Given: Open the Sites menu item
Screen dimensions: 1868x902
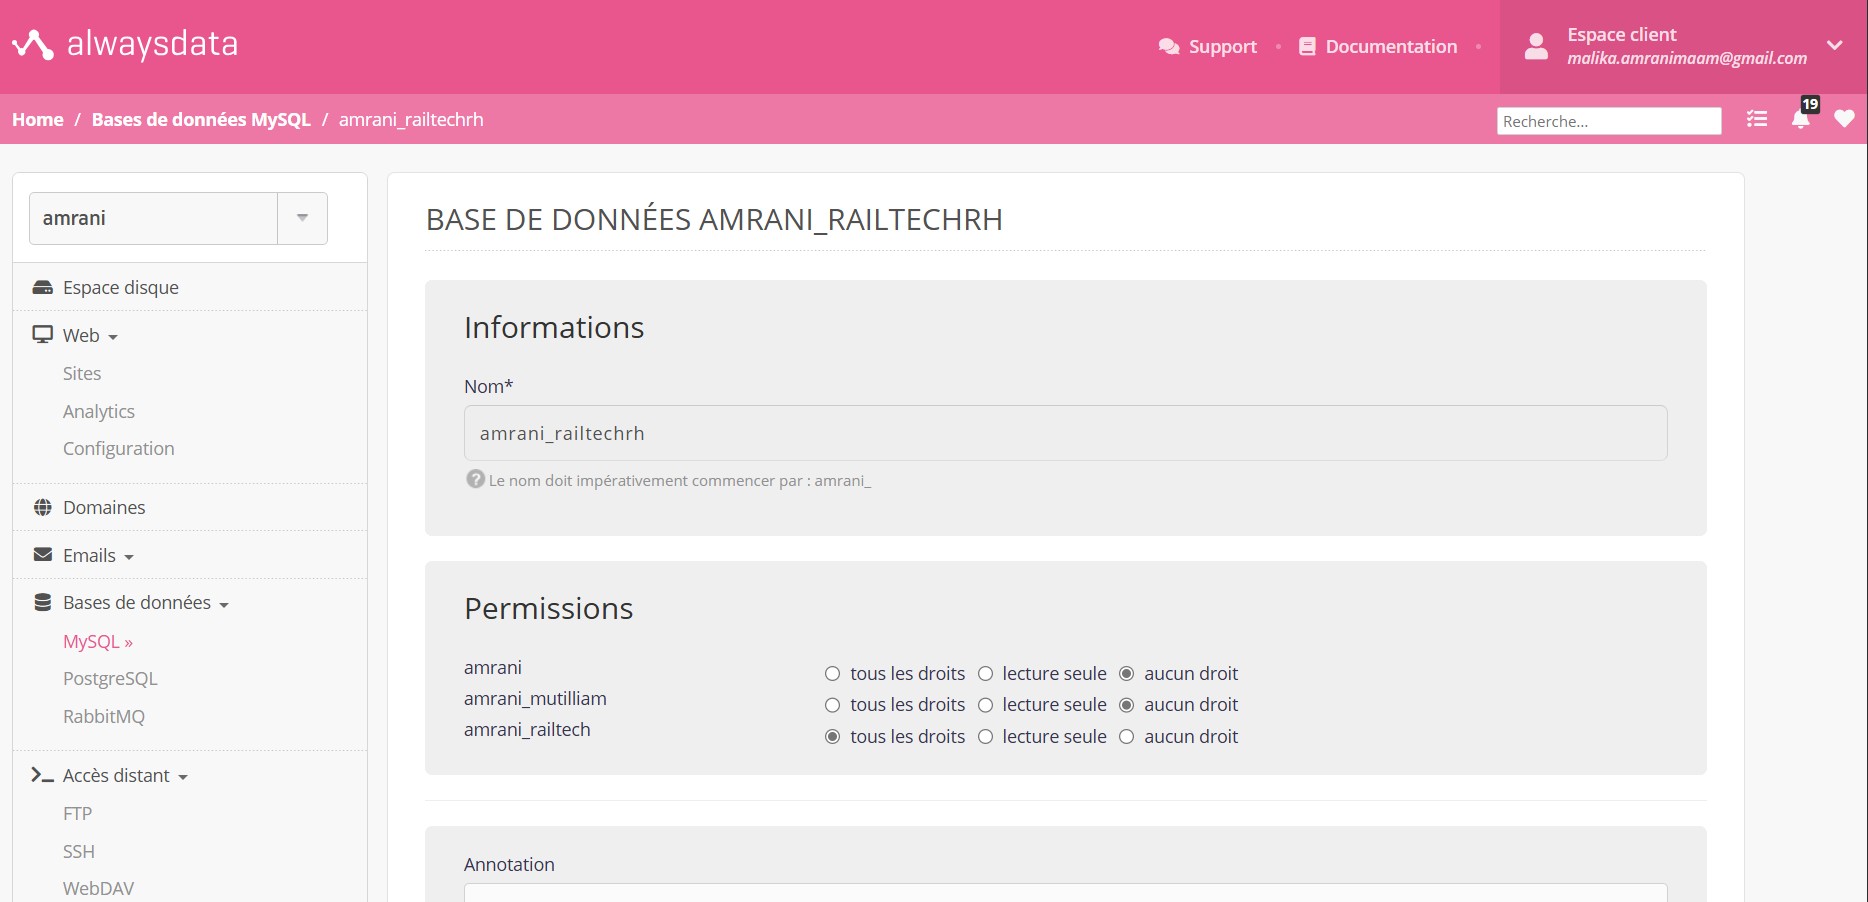Looking at the screenshot, I should pyautogui.click(x=82, y=373).
